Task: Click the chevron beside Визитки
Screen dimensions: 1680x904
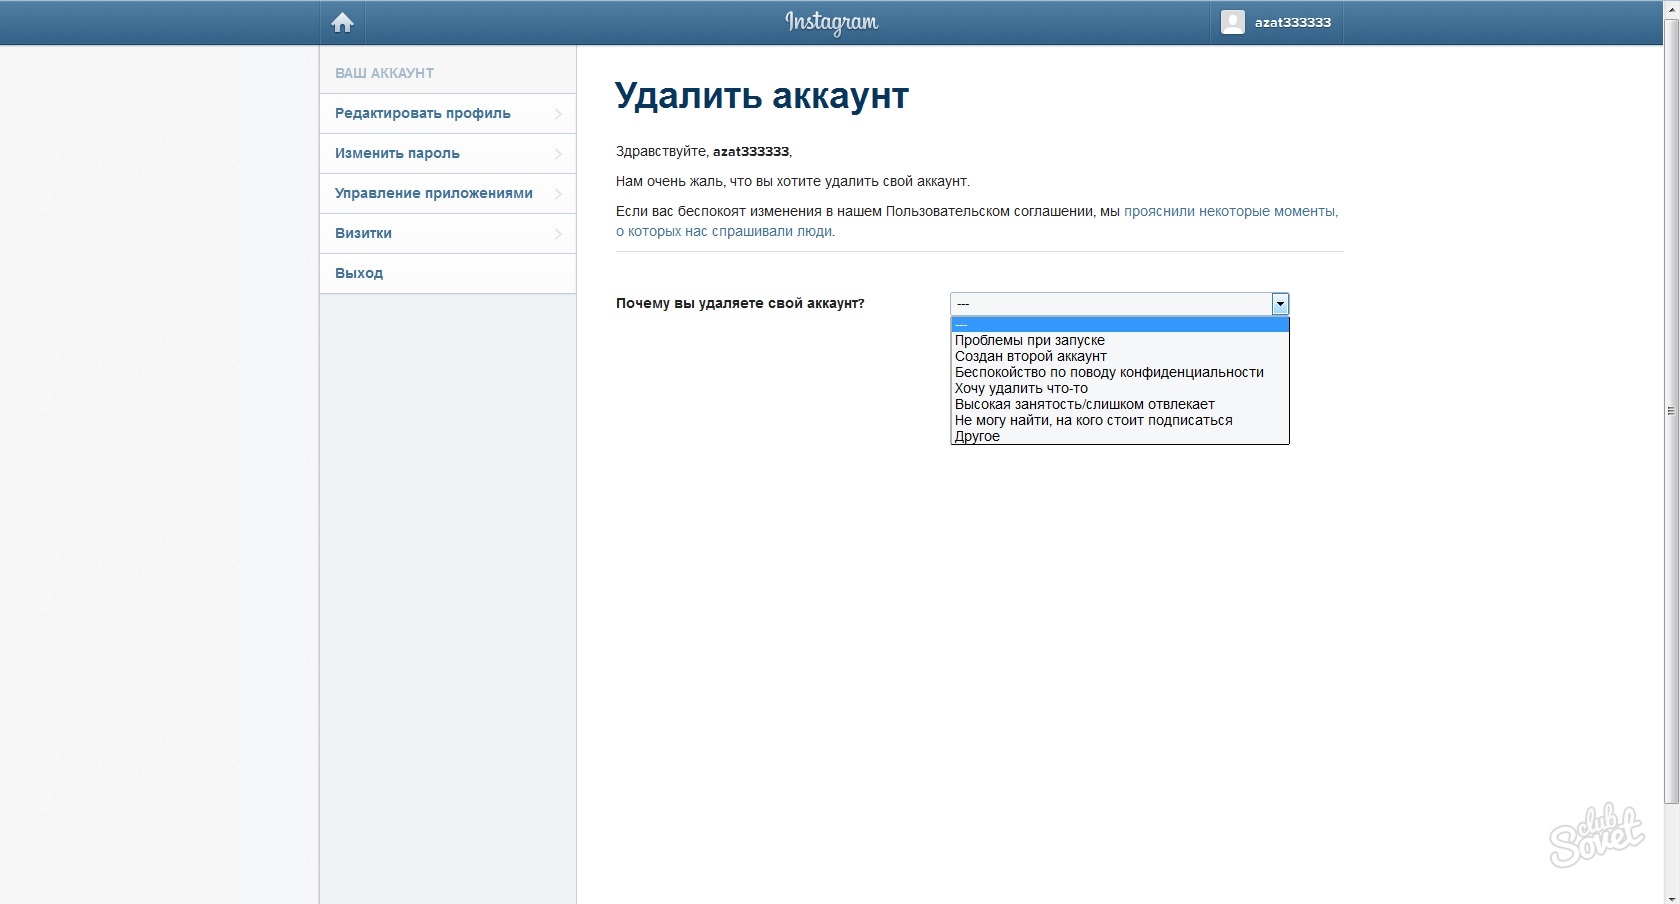Action: tap(558, 234)
